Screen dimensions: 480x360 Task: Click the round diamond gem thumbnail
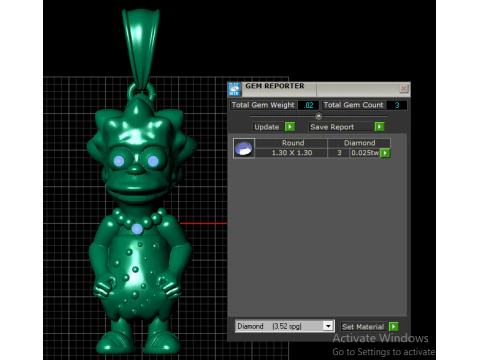tap(244, 148)
